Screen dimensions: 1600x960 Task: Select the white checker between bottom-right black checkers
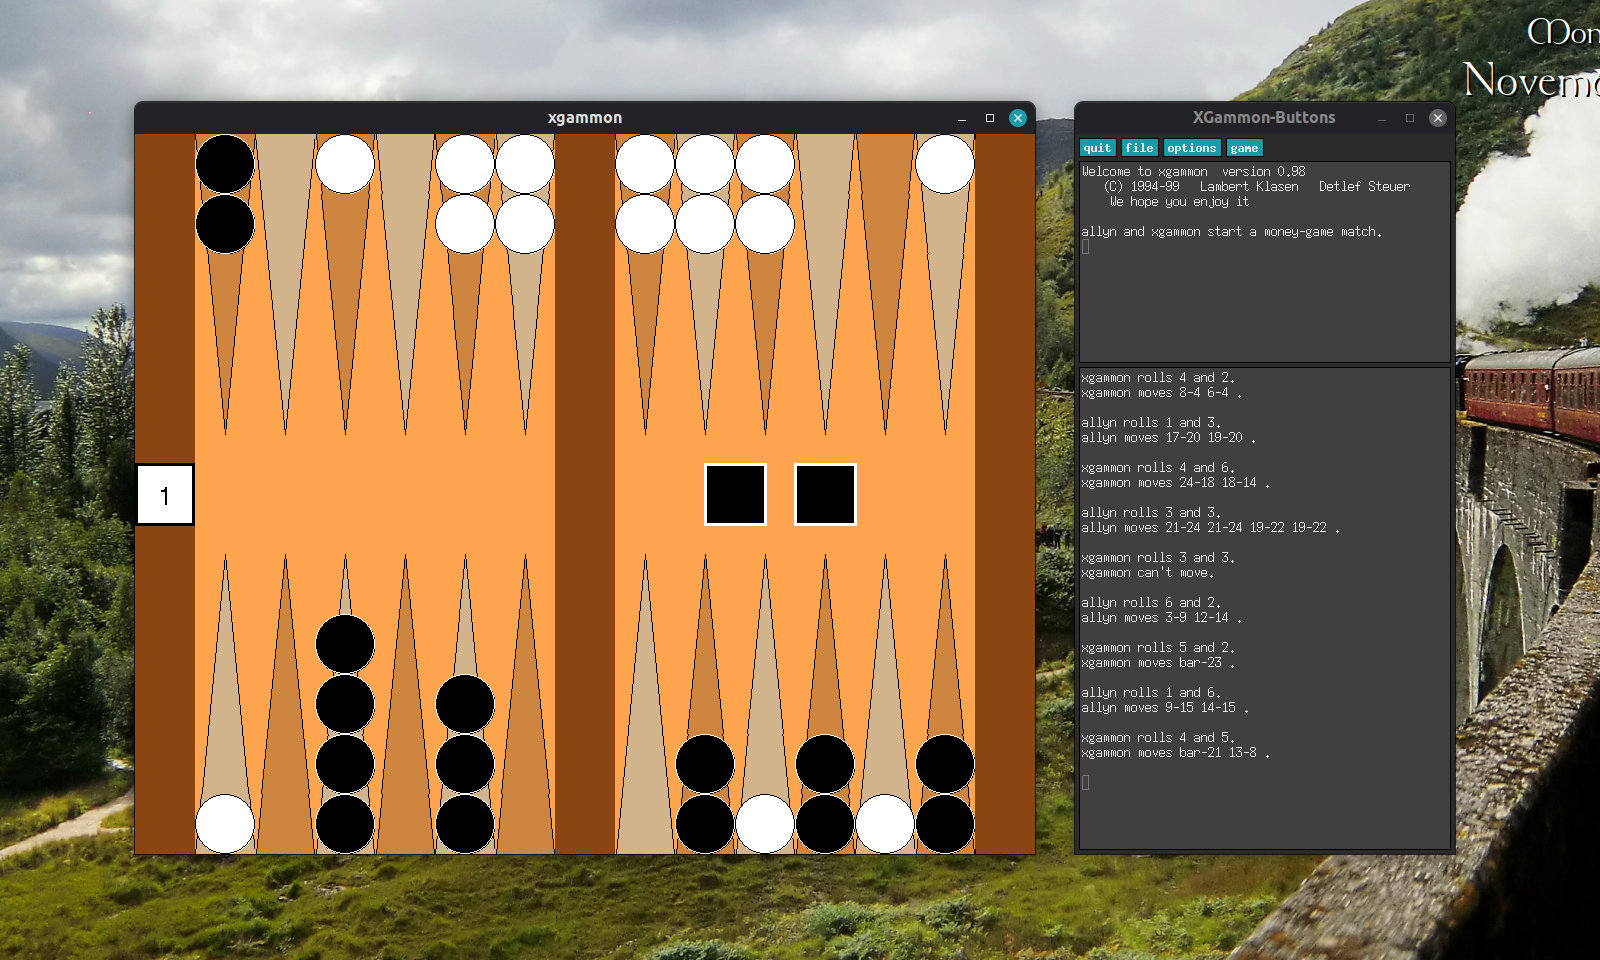pos(765,821)
